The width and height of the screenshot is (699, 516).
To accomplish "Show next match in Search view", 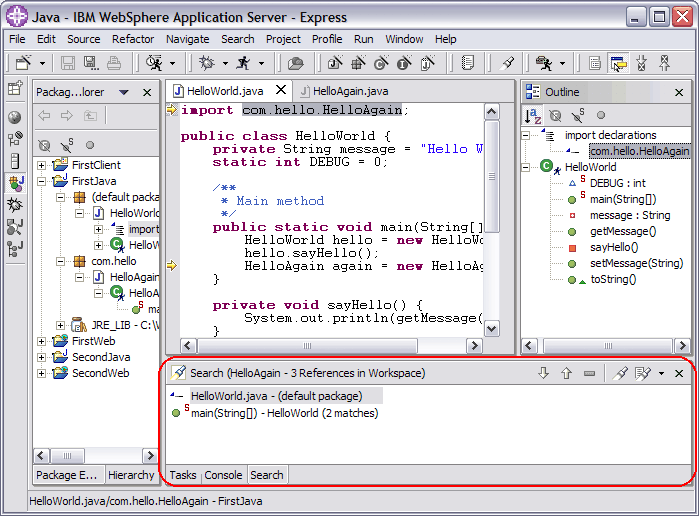I will click(543, 373).
